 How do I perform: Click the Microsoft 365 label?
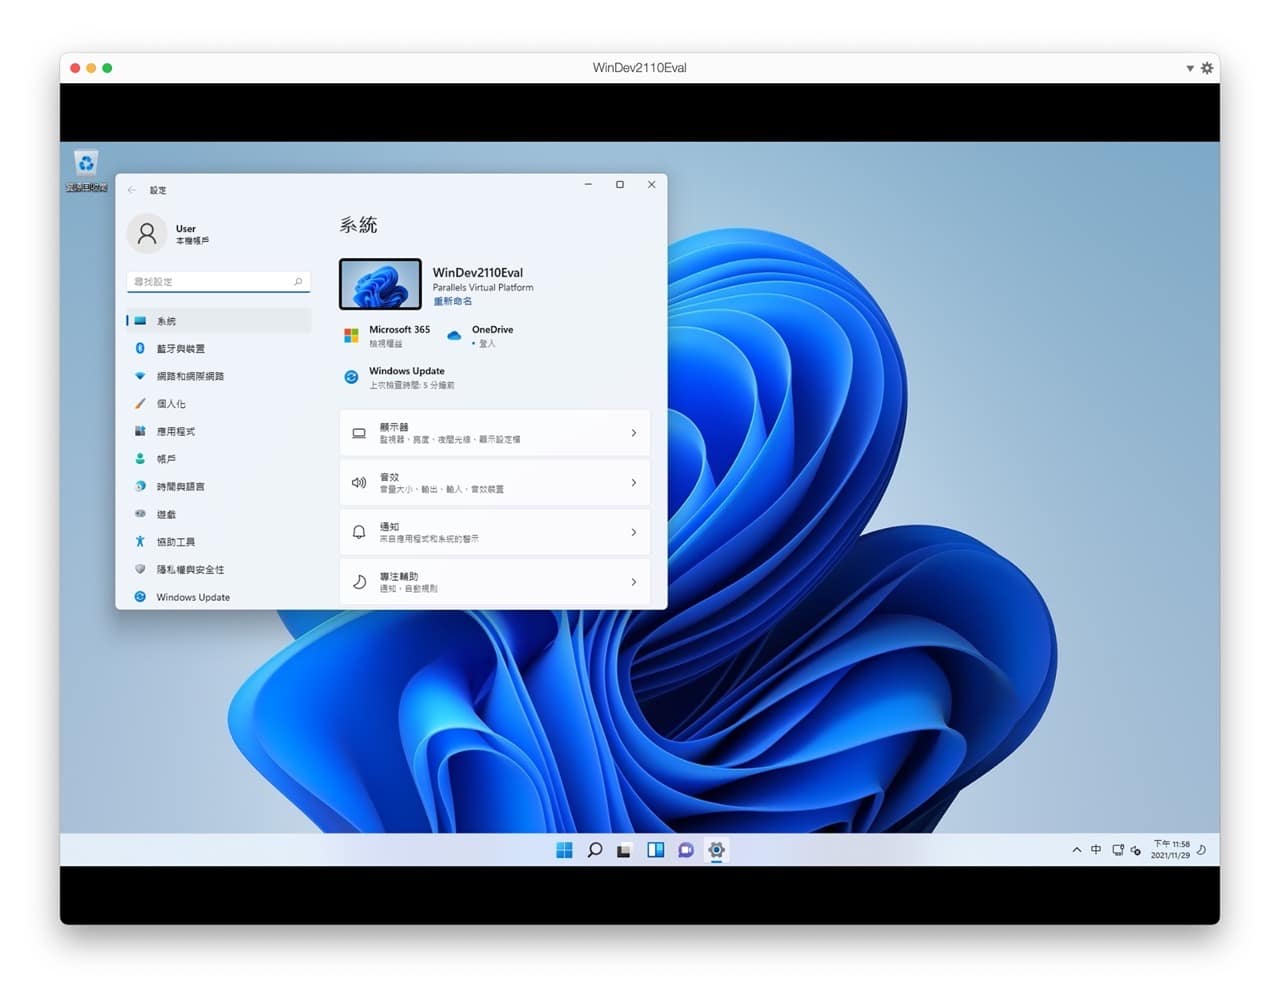(399, 329)
